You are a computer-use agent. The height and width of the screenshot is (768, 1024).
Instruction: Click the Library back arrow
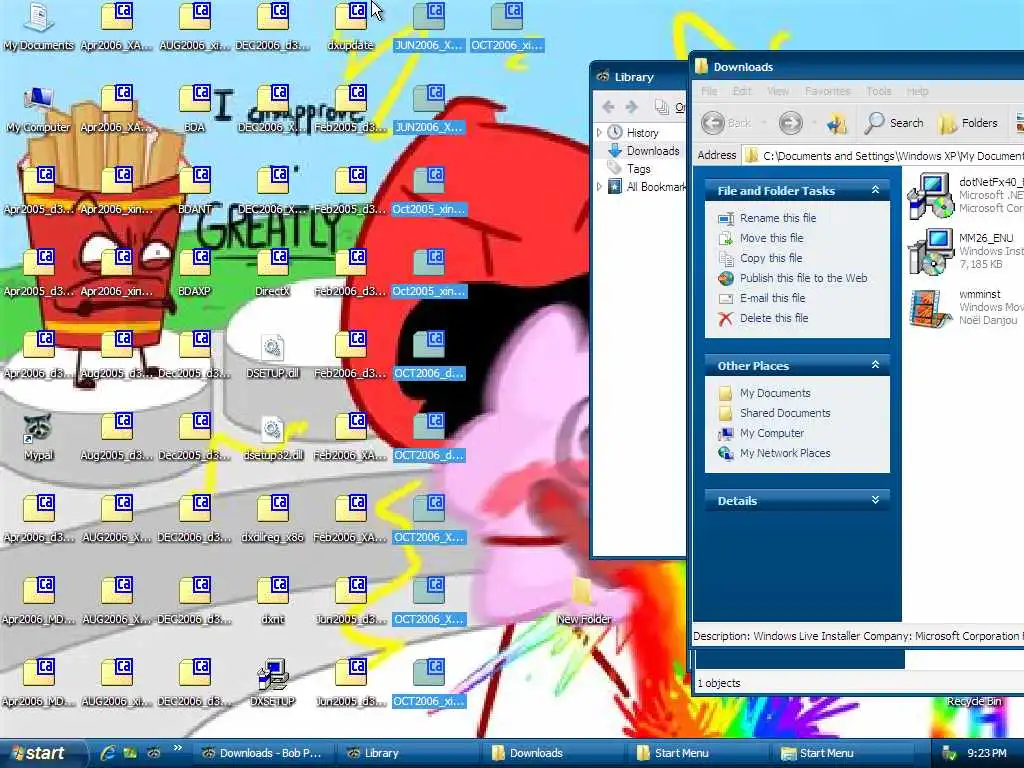[x=608, y=106]
